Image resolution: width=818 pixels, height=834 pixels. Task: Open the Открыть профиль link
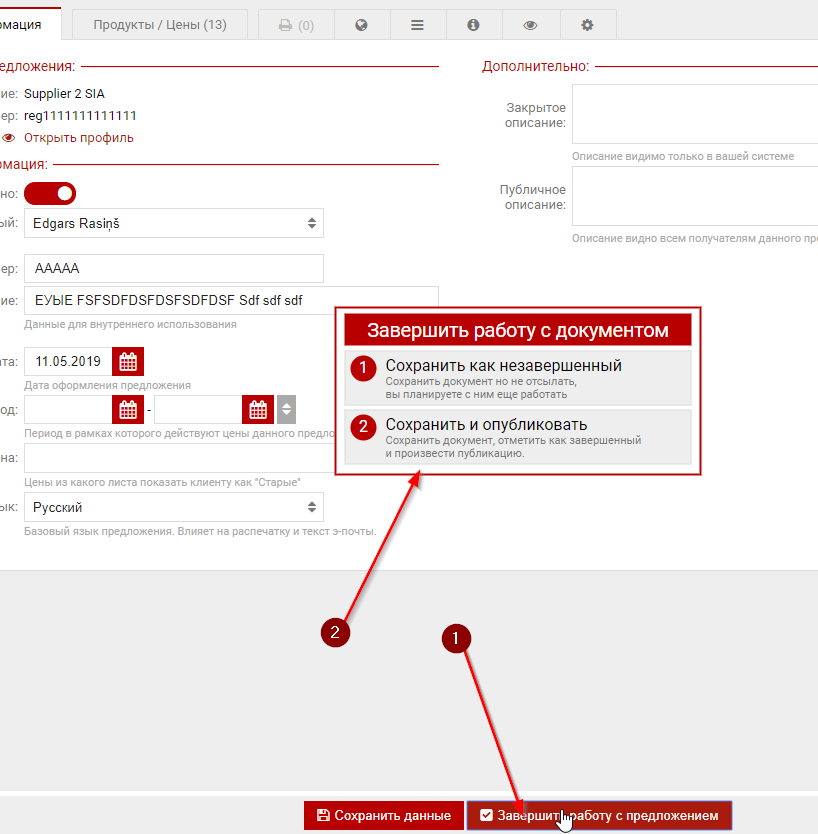click(78, 138)
